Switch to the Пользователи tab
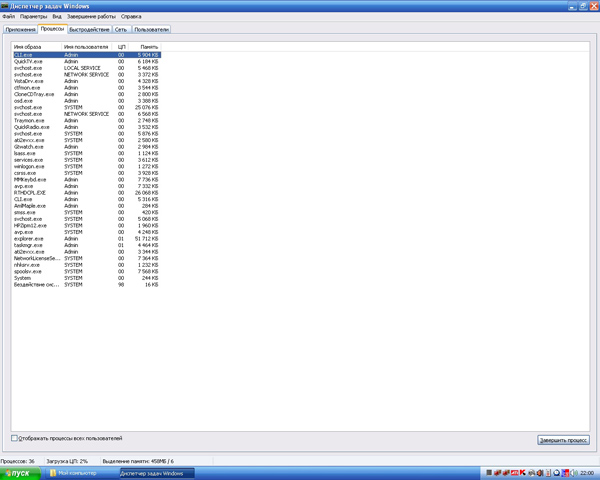Viewport: 600px width, 480px height. click(151, 29)
